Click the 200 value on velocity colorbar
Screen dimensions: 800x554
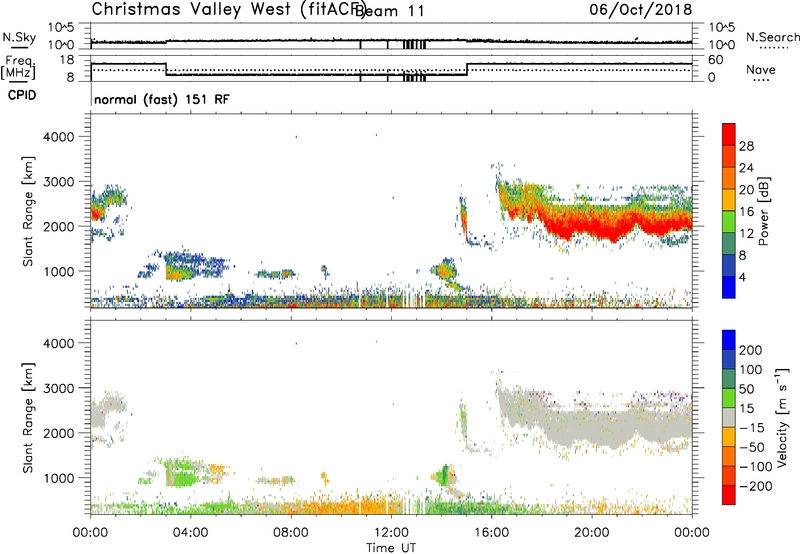(751, 350)
